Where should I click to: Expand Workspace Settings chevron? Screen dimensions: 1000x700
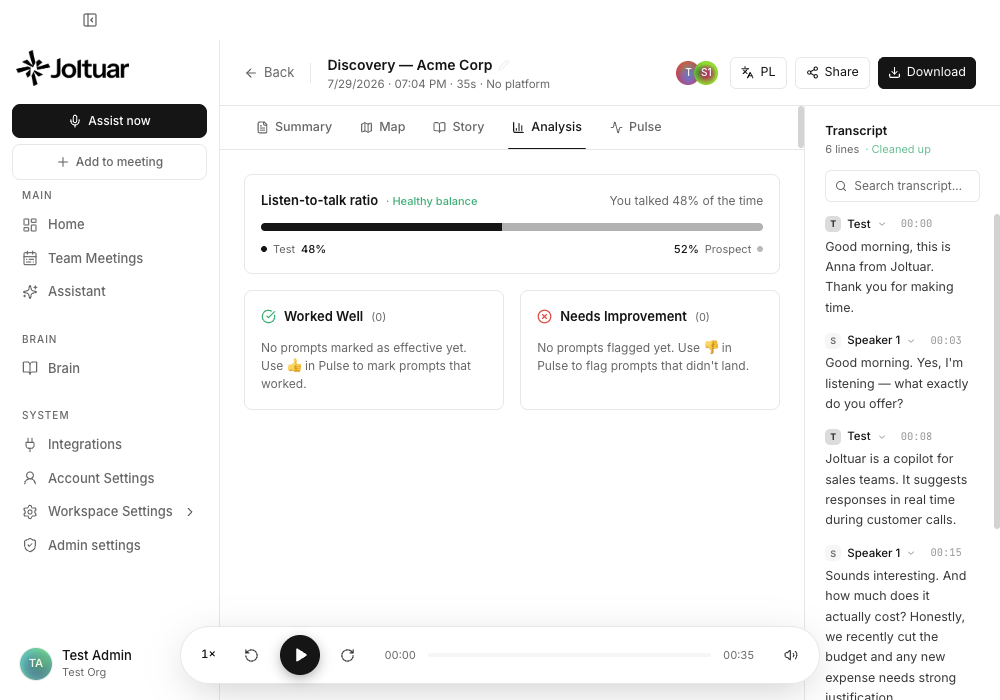click(190, 512)
